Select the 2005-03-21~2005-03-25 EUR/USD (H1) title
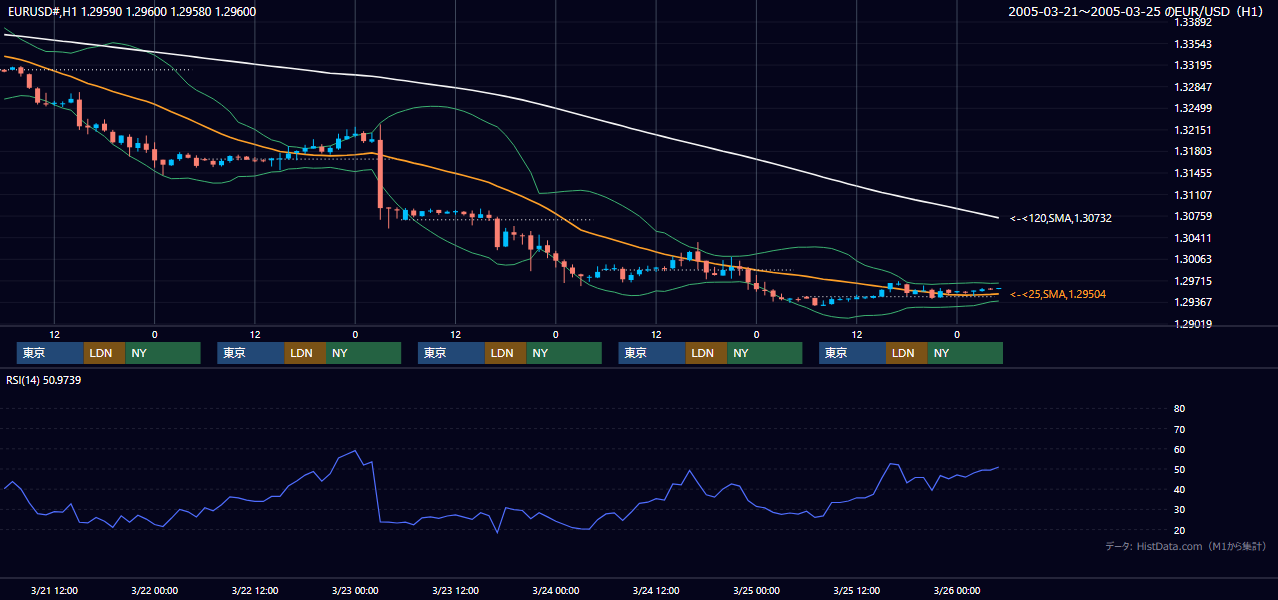This screenshot has width=1278, height=600. pyautogui.click(x=1138, y=12)
